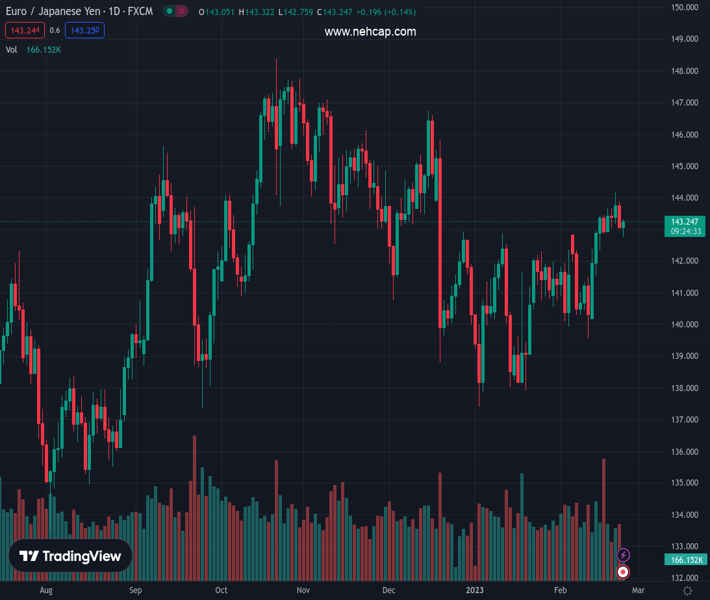Click the red circle event marker
Screen dimensions: 710x600
(624, 572)
